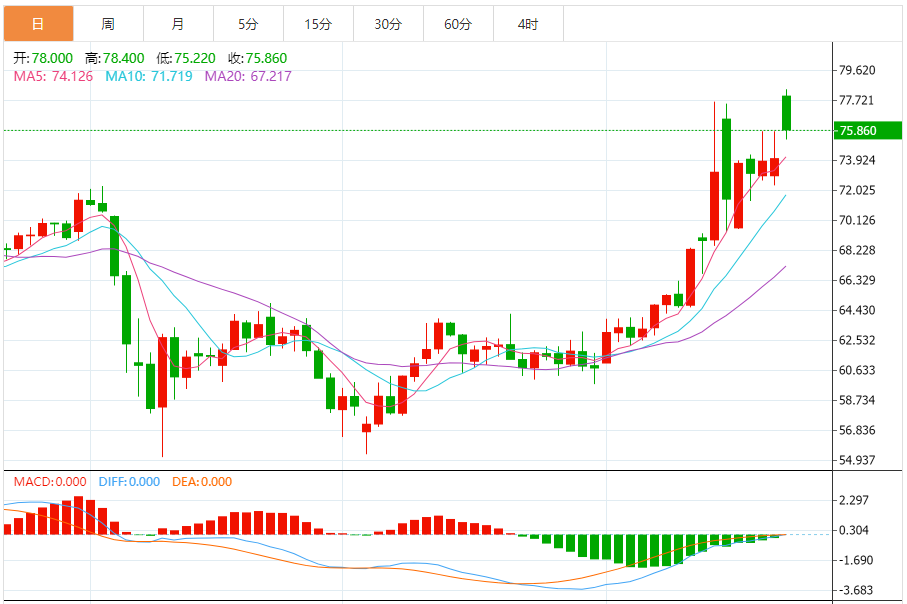Viewport: 907px width, 604px height.
Task: Switch to the 周 weekly tab
Action: pyautogui.click(x=108, y=24)
